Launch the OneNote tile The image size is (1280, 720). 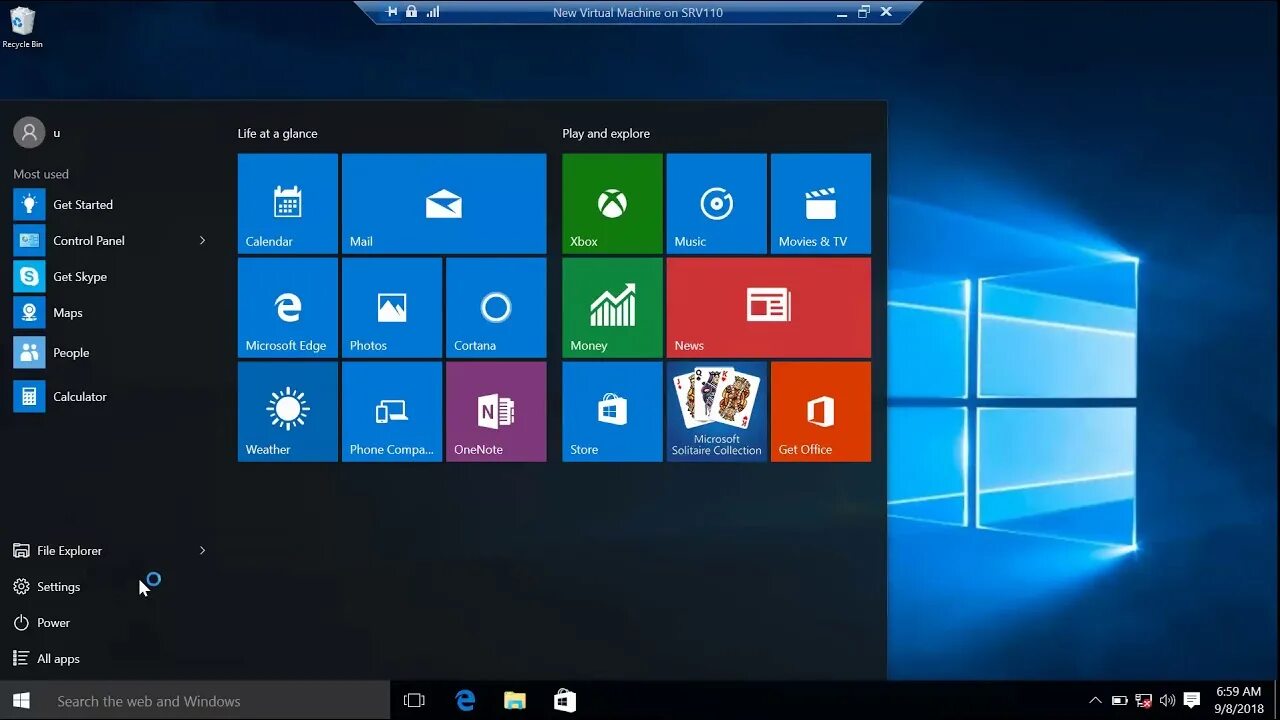[496, 411]
